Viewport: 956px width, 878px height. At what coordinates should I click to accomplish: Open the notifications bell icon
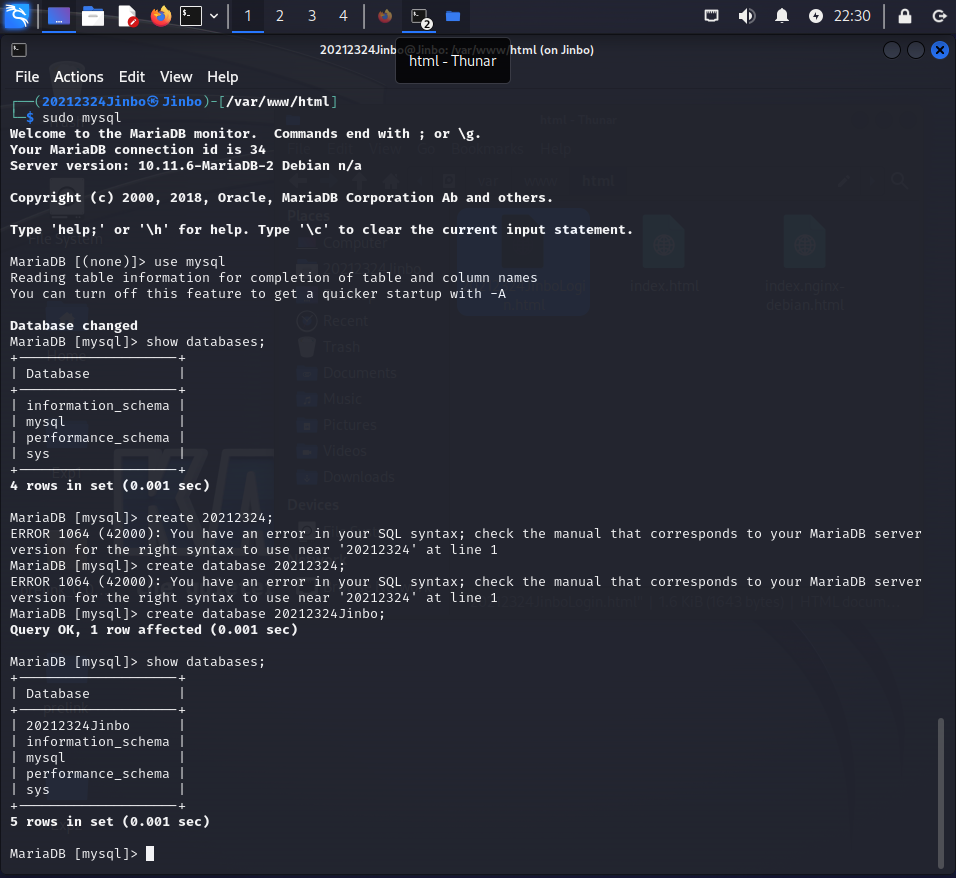[782, 16]
